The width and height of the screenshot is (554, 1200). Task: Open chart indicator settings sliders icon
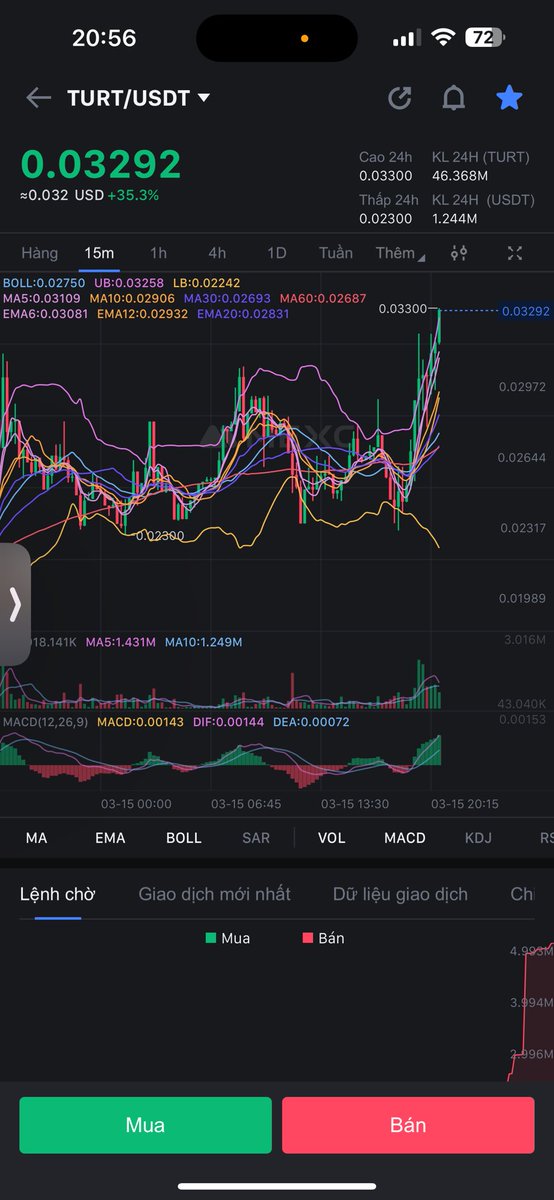tap(459, 253)
